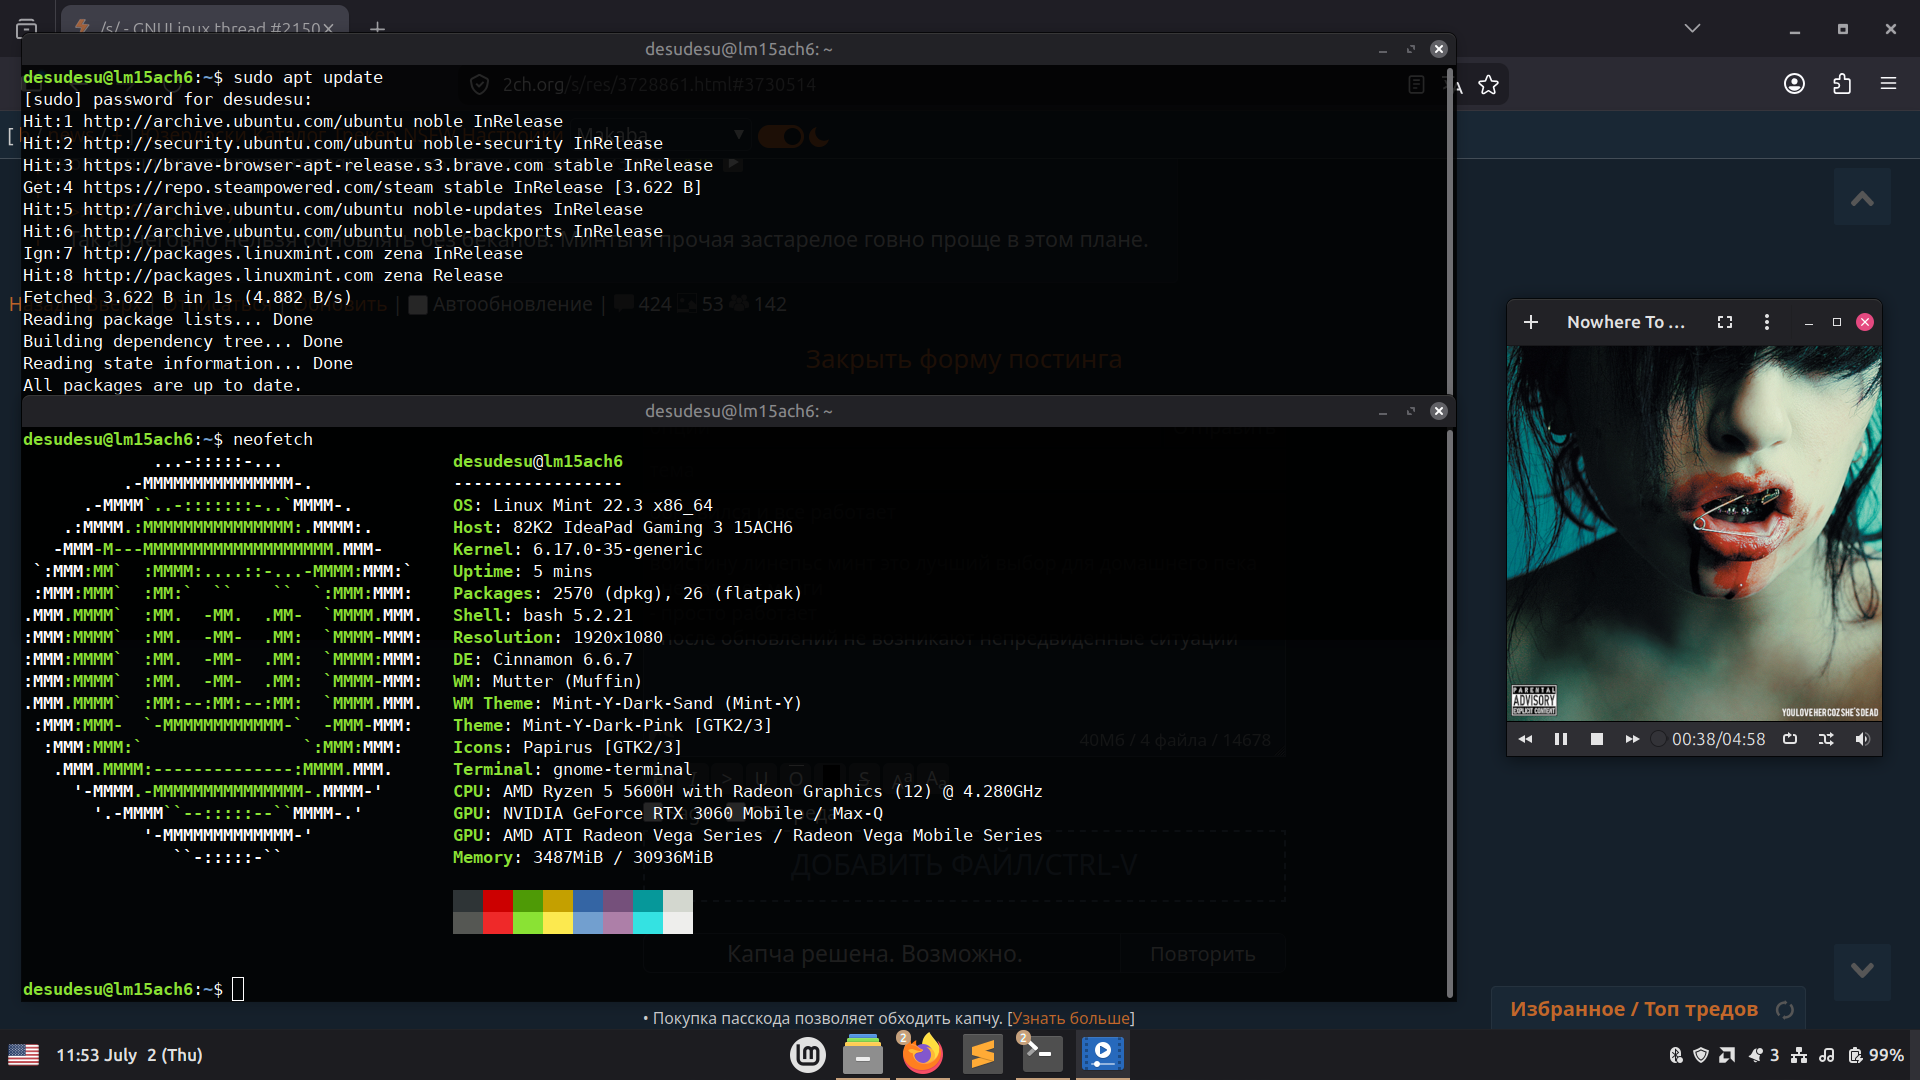Open the 'Избранное / Топ тредов' panel
The width and height of the screenshot is (1920, 1080).
click(1634, 1009)
